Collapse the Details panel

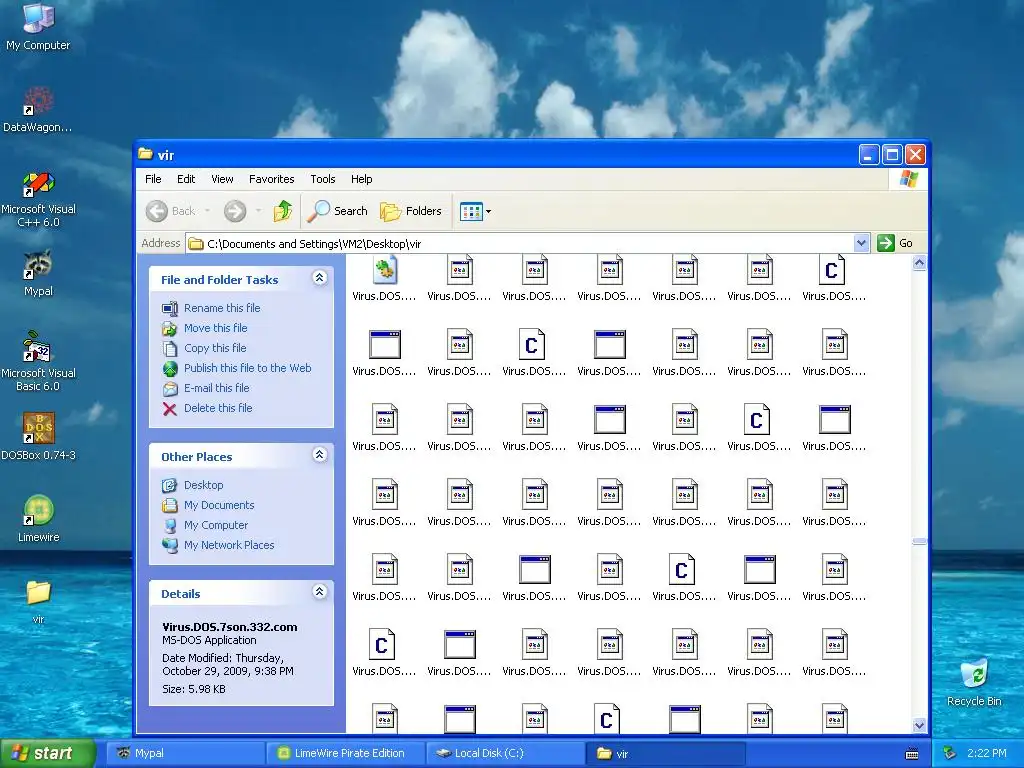tap(319, 592)
